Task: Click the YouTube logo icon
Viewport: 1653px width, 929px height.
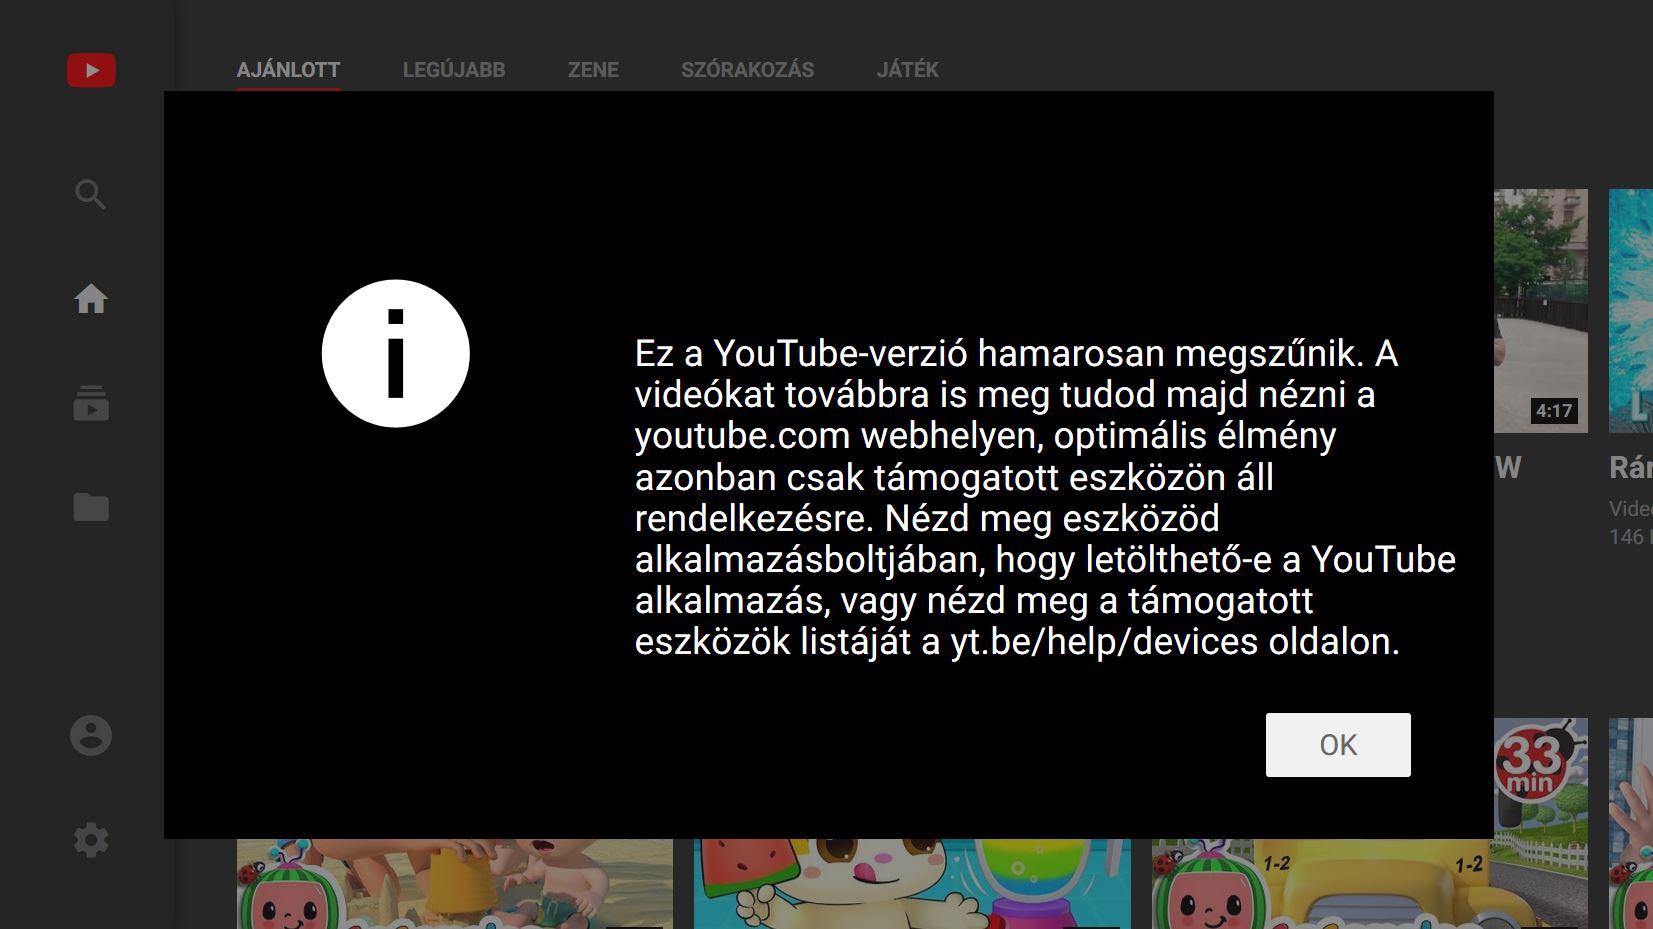Action: [91, 70]
